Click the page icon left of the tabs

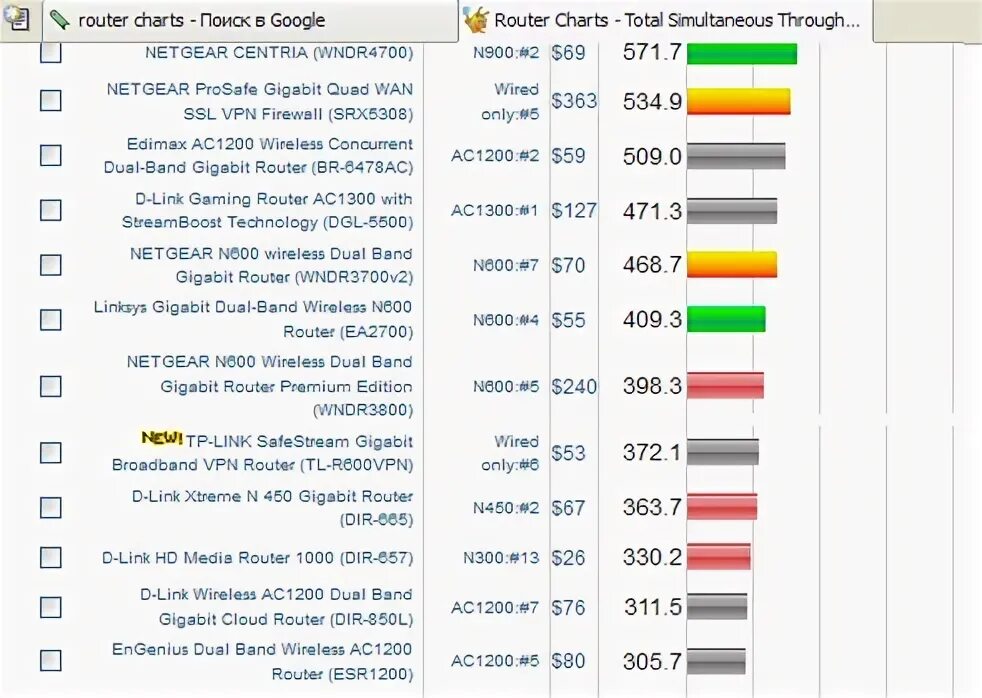tap(18, 18)
